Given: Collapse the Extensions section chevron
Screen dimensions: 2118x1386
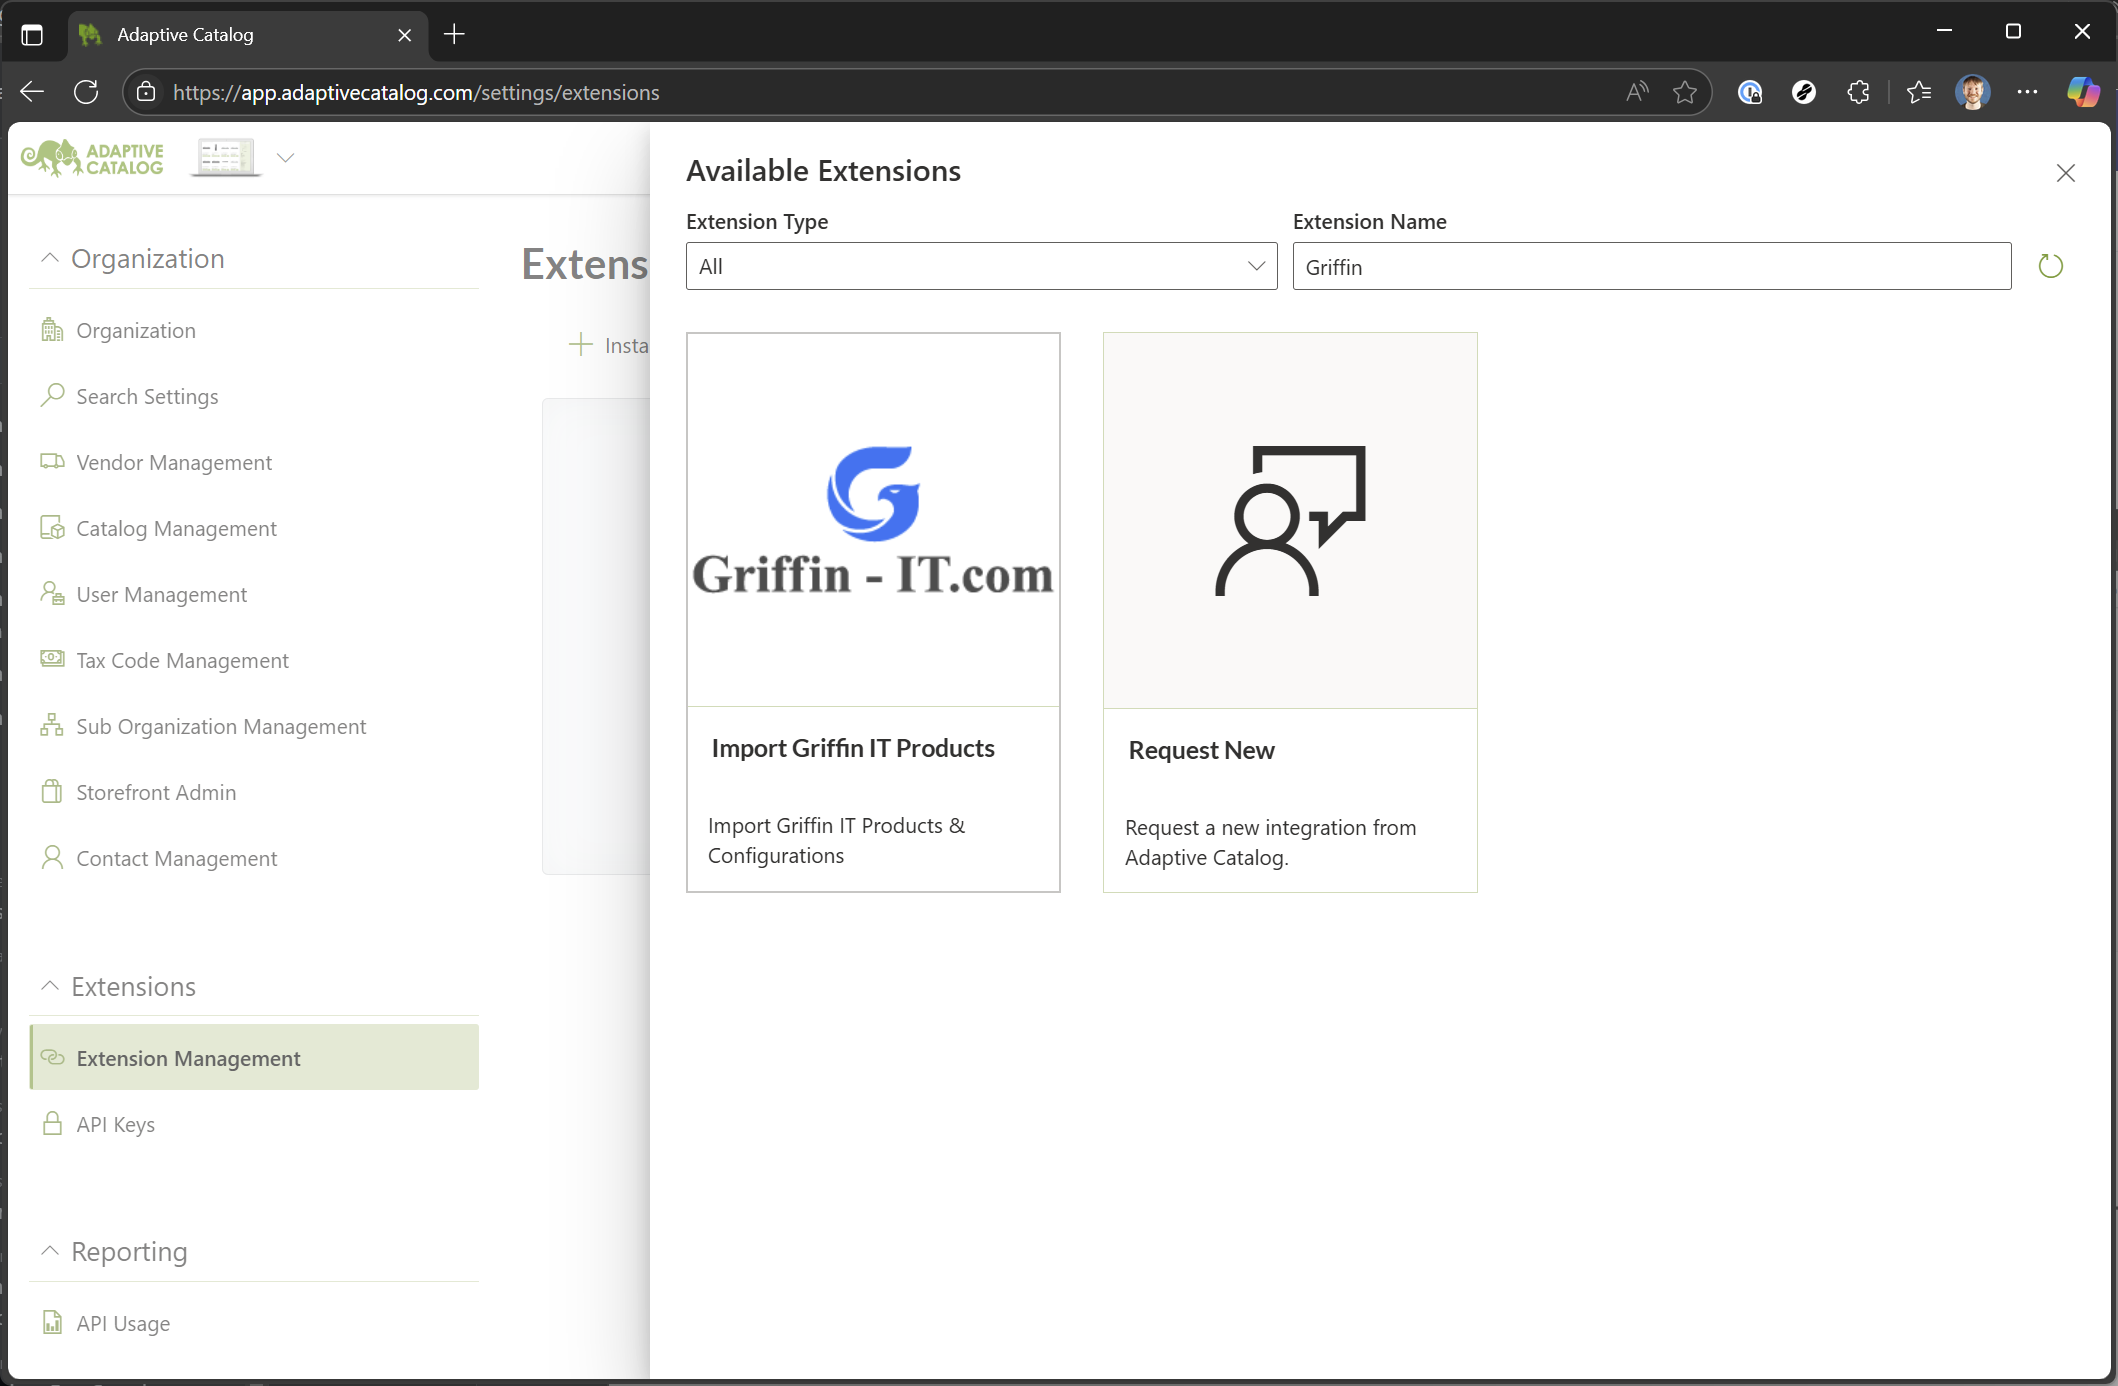Looking at the screenshot, I should click(x=49, y=986).
